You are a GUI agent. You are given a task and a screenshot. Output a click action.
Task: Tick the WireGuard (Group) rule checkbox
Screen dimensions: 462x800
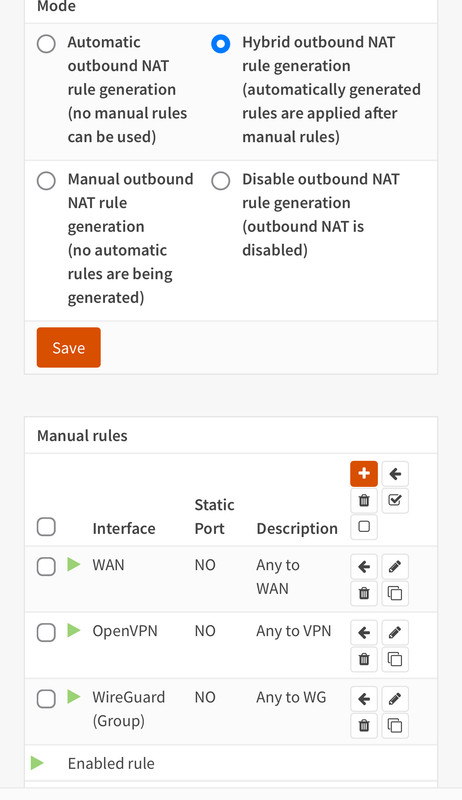[x=46, y=698]
